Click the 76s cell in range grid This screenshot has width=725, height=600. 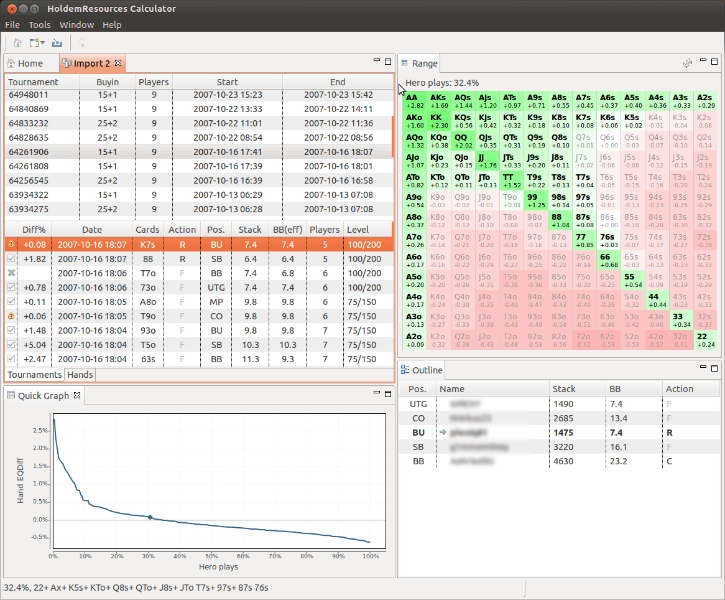pyautogui.click(x=608, y=241)
